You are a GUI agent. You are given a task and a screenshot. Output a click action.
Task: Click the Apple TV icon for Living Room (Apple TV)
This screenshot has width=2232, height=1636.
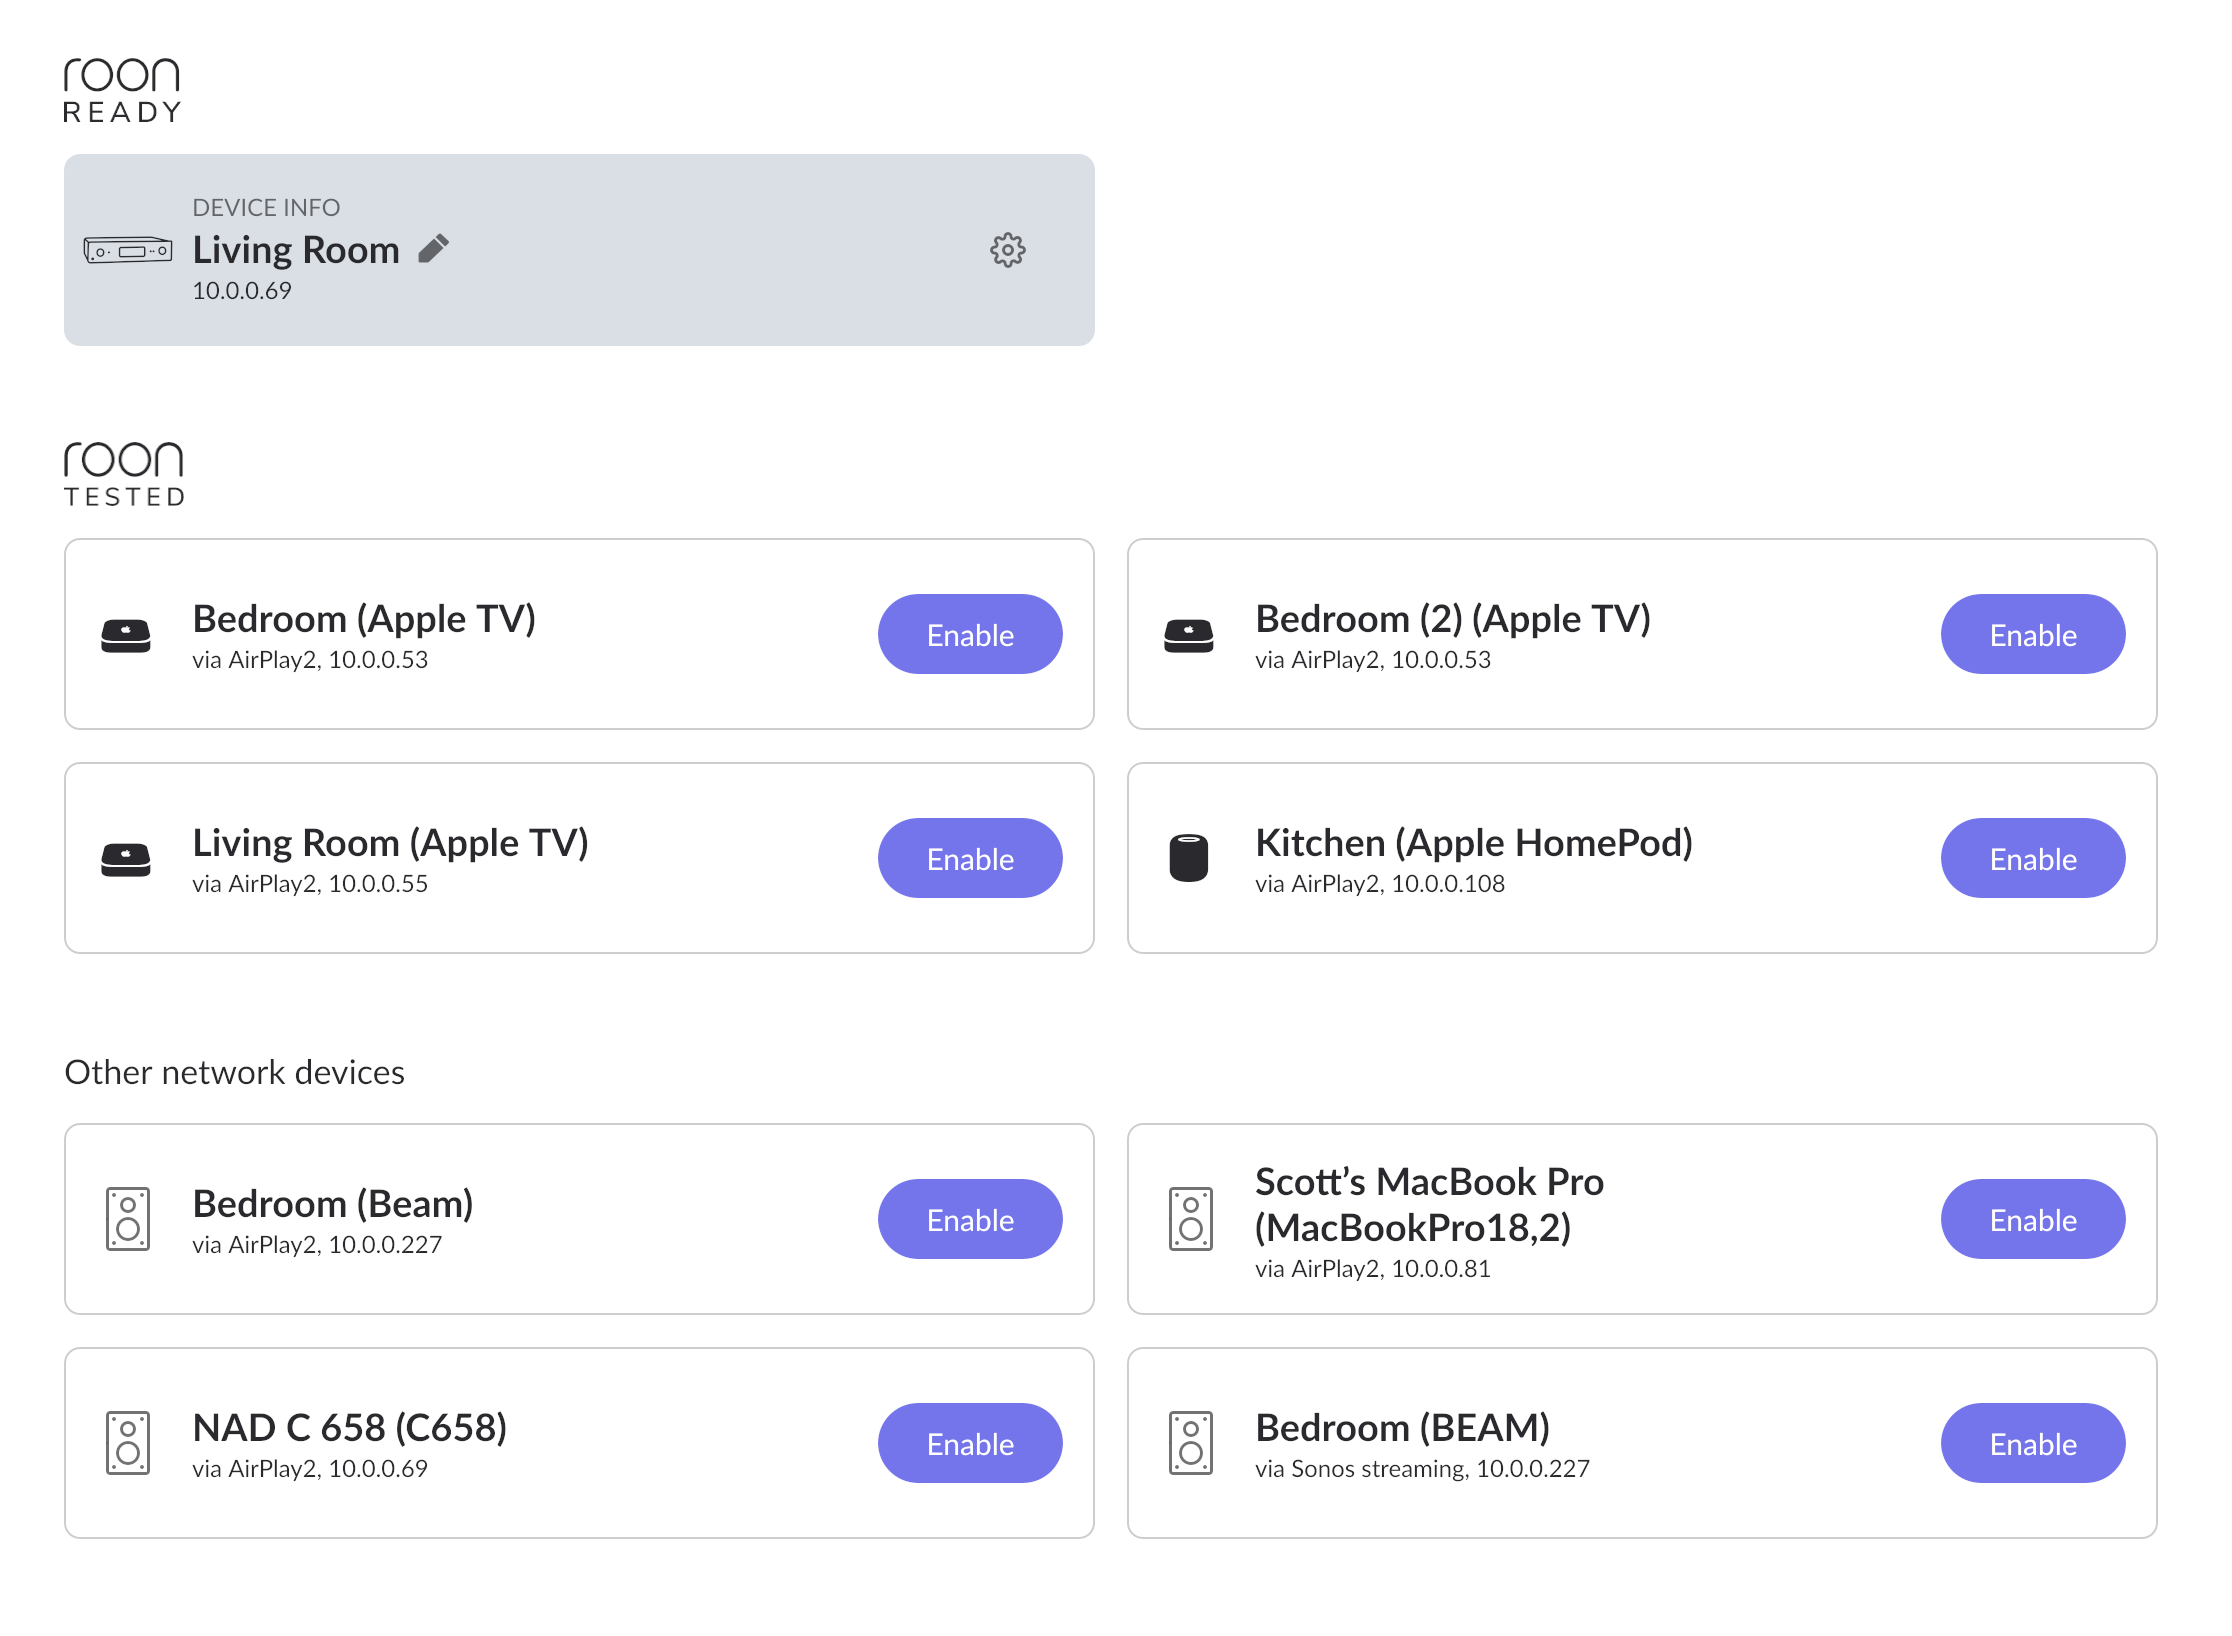[126, 859]
